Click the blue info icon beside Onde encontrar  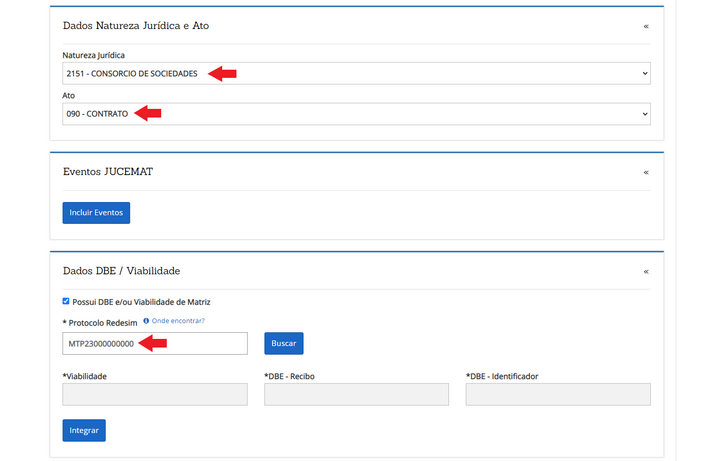pyautogui.click(x=146, y=321)
